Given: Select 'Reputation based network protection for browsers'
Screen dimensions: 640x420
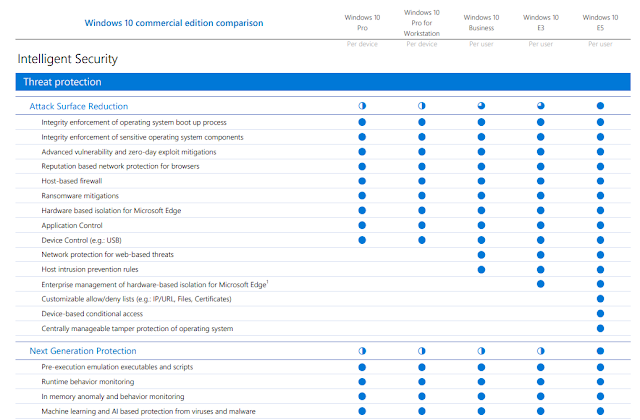Looking at the screenshot, I should [120, 166].
